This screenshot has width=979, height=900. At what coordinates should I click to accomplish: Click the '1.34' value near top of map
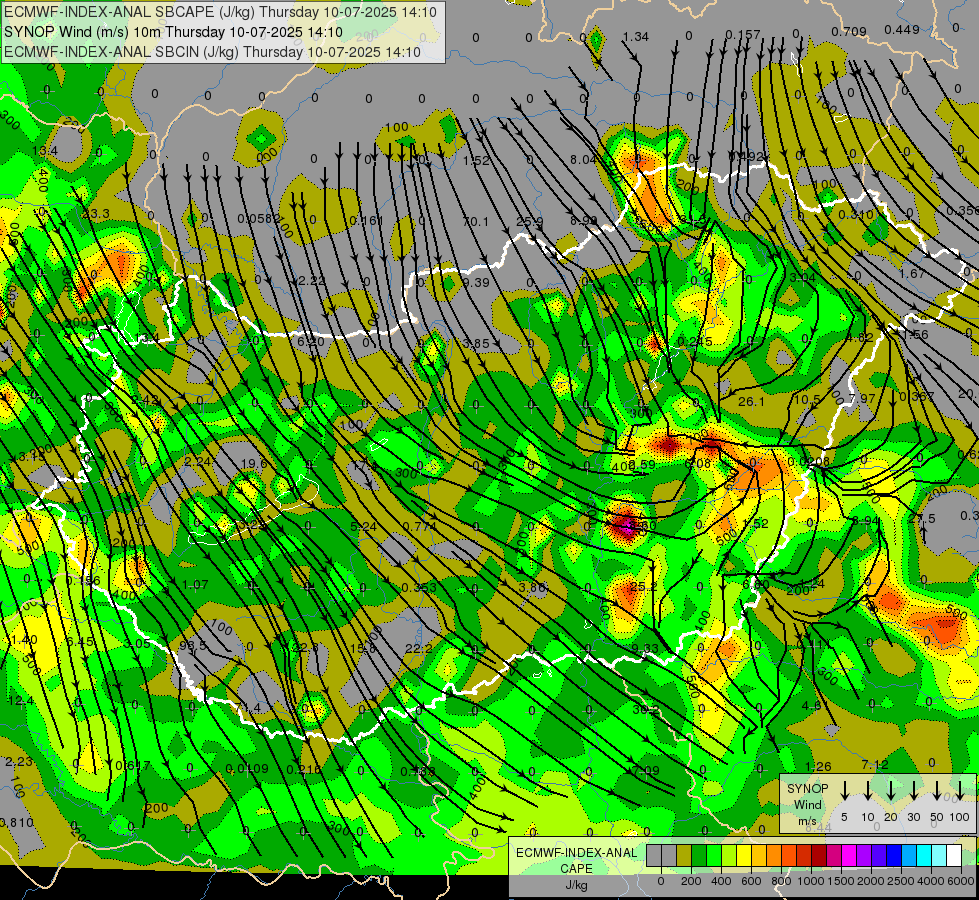(x=636, y=37)
